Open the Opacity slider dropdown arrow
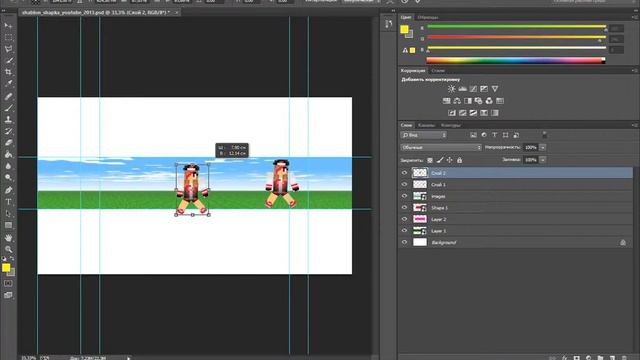The width and height of the screenshot is (640, 360). coord(543,147)
